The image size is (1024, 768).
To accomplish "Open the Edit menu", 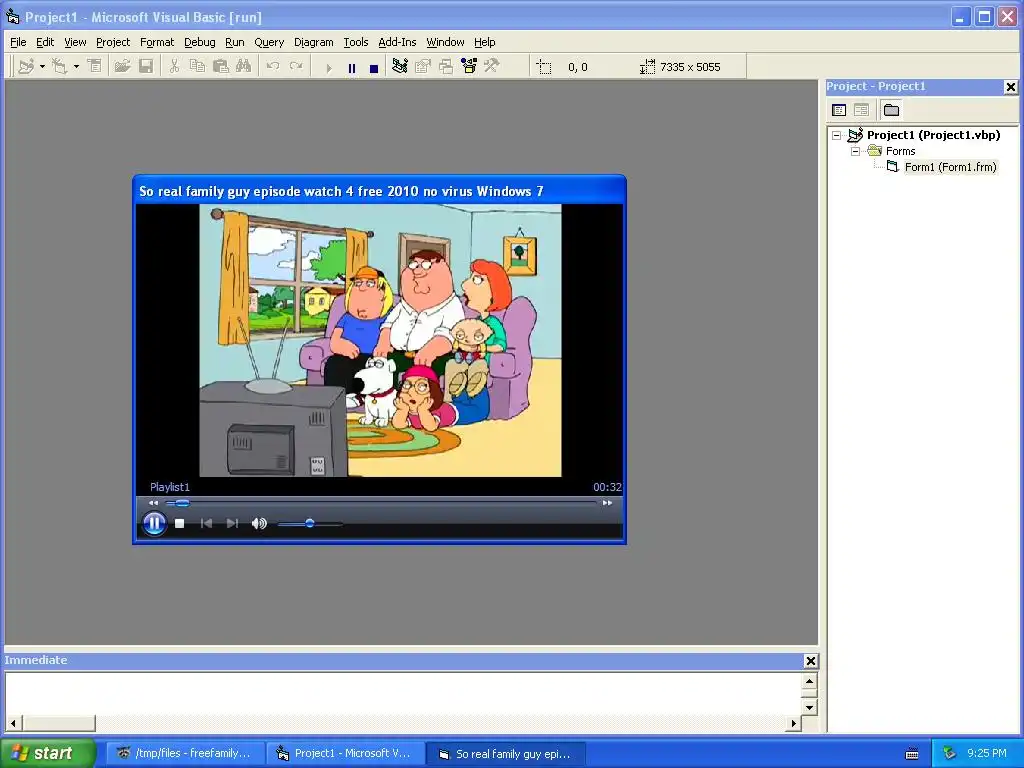I will pos(45,42).
